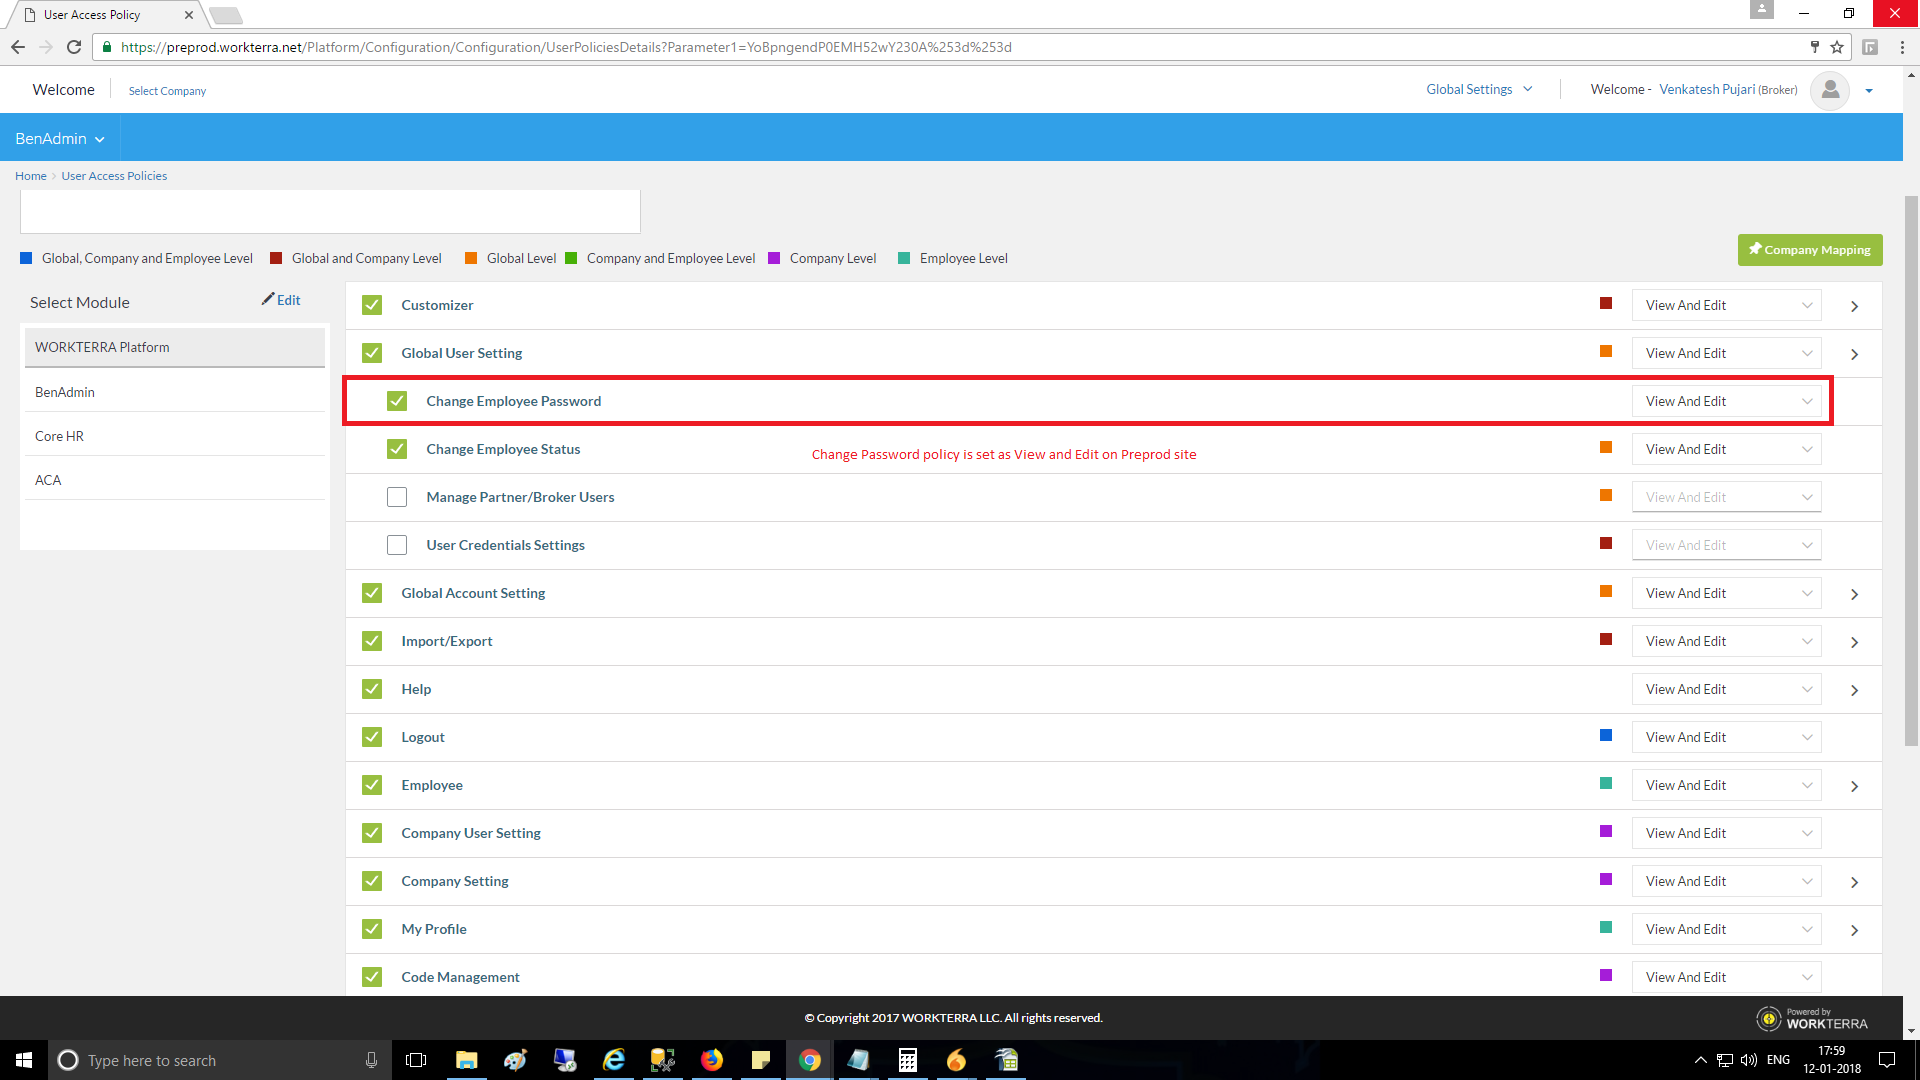Click the user avatar profile icon

click(1829, 90)
